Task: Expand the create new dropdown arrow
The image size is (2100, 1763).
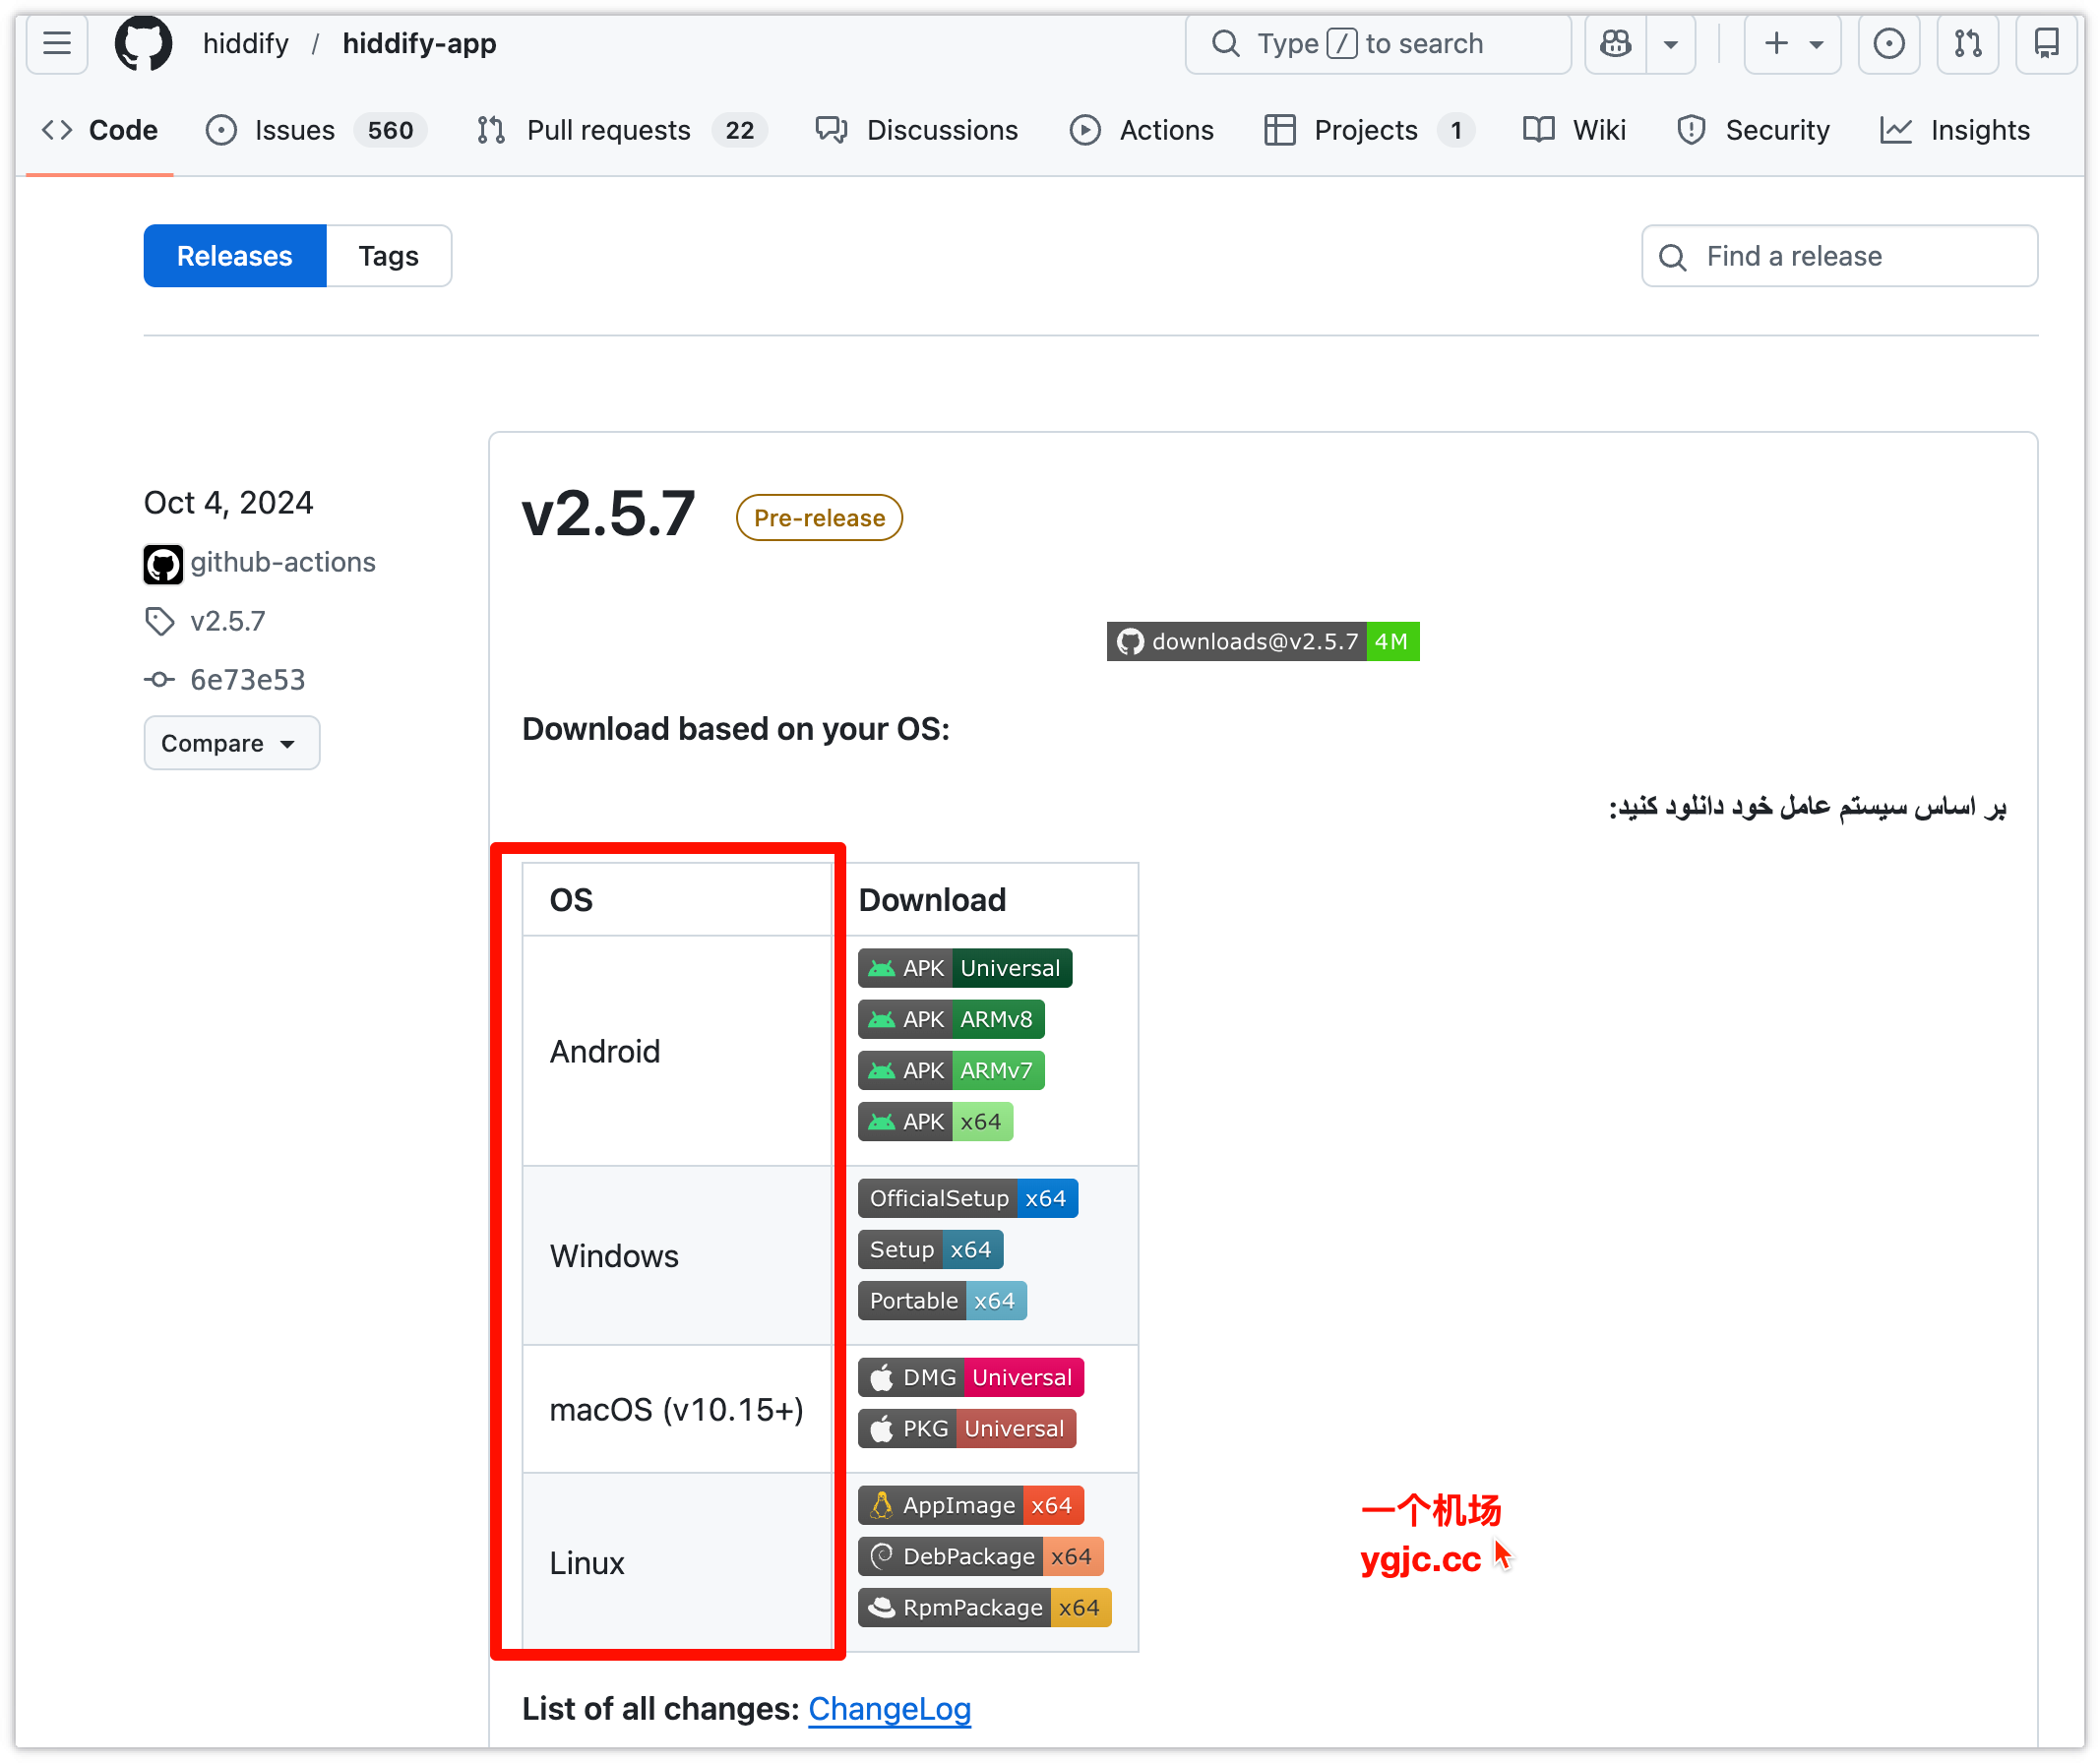Action: pyautogui.click(x=1817, y=44)
